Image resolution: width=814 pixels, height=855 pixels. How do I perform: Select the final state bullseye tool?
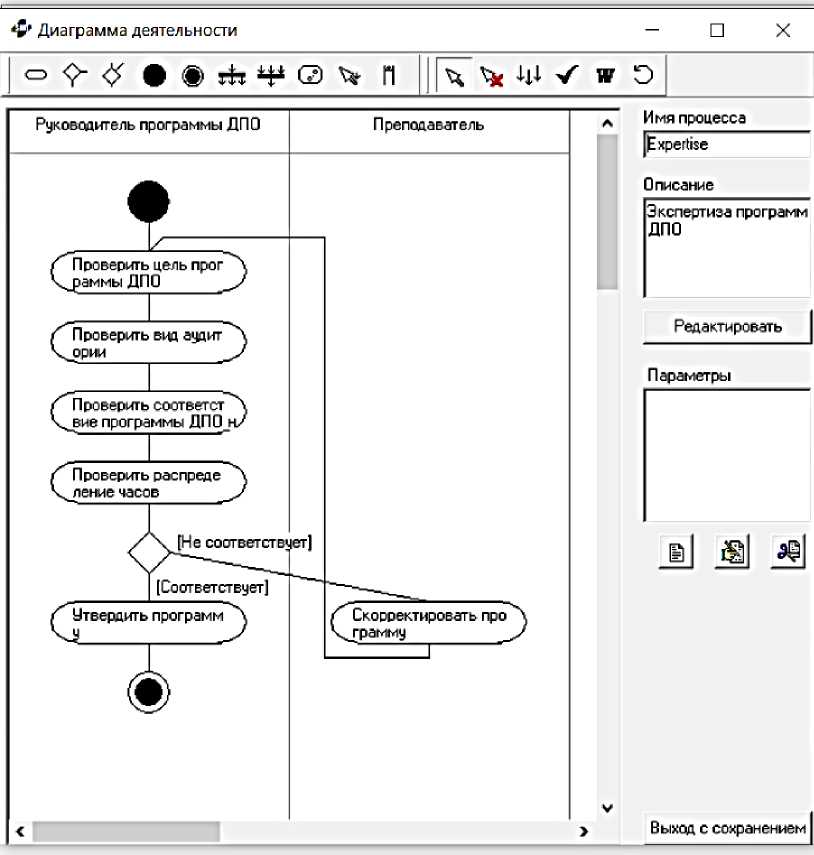point(192,76)
